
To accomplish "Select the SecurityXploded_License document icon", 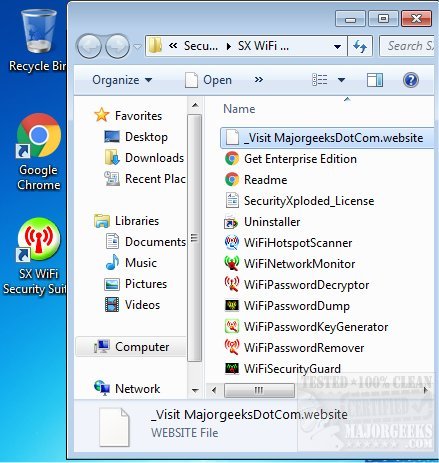I will (x=232, y=201).
